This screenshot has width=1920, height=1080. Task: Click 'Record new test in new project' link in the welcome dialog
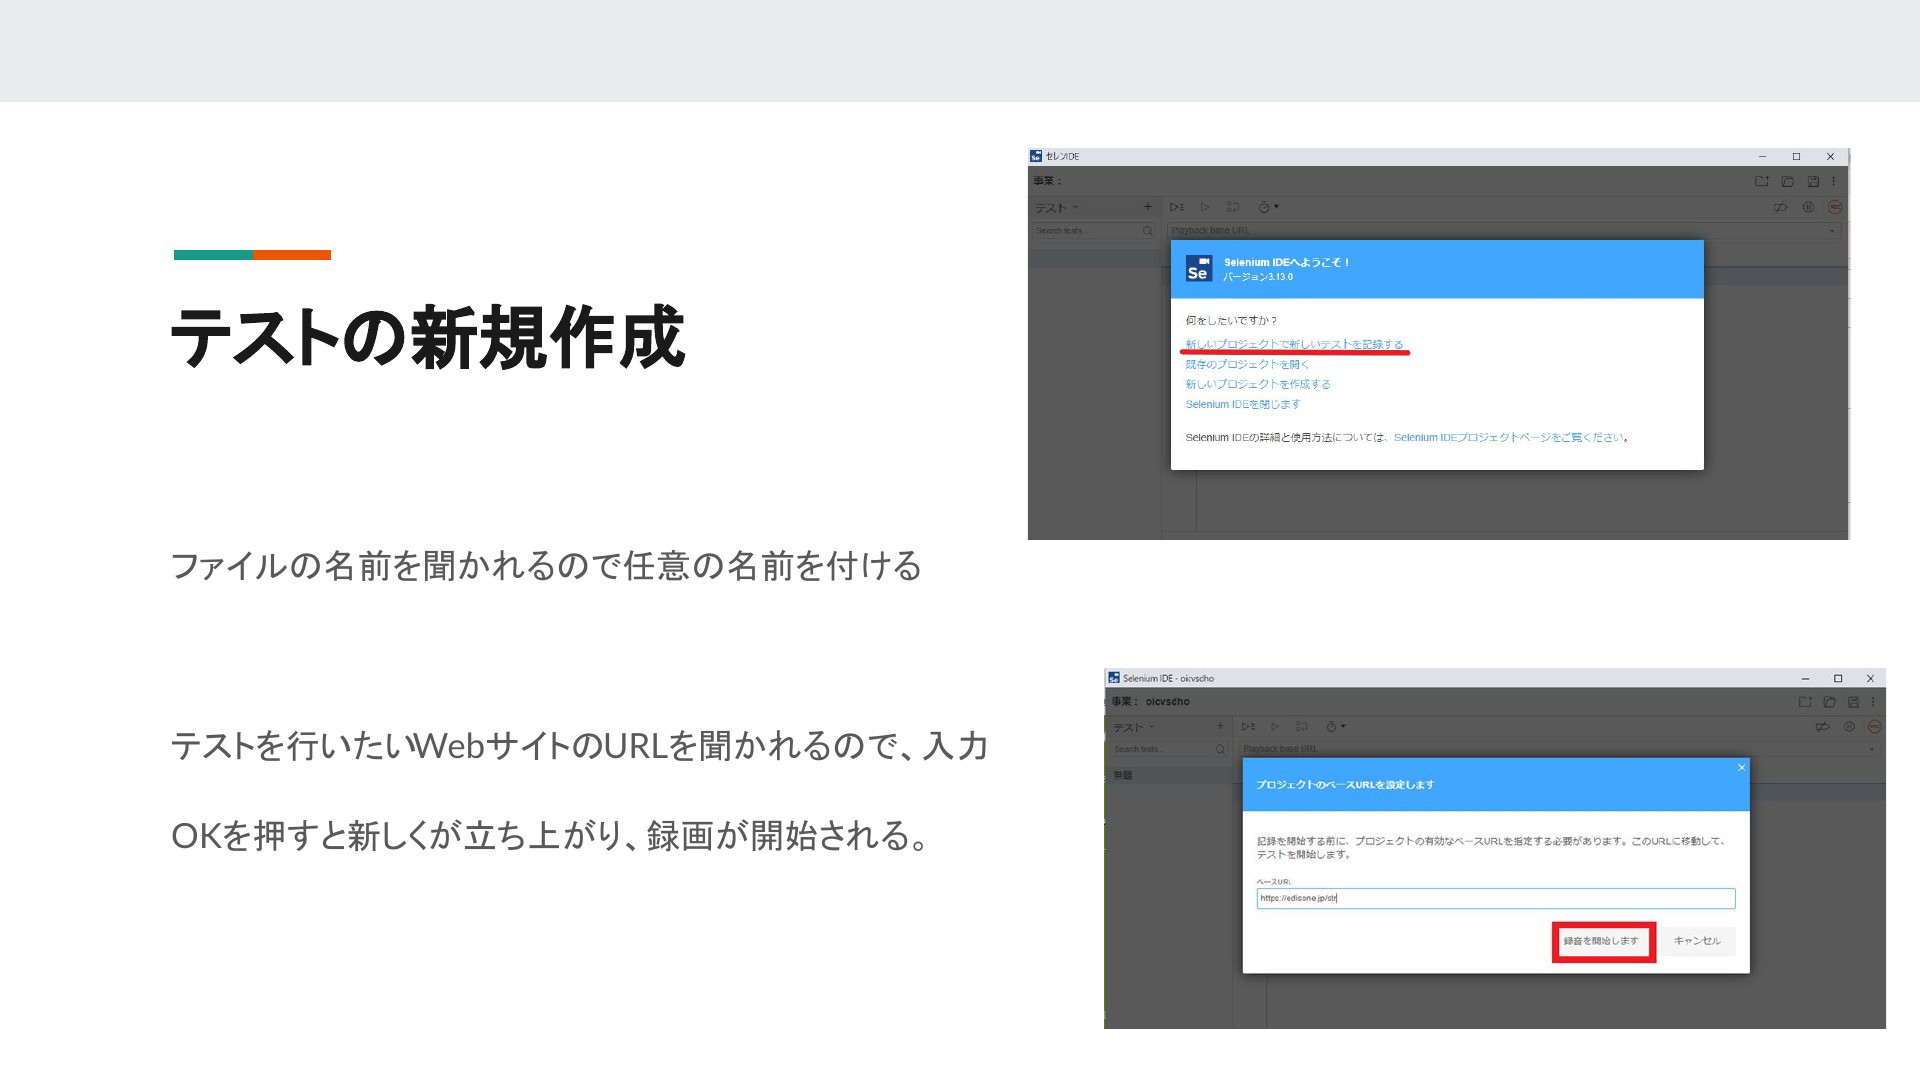(1294, 344)
